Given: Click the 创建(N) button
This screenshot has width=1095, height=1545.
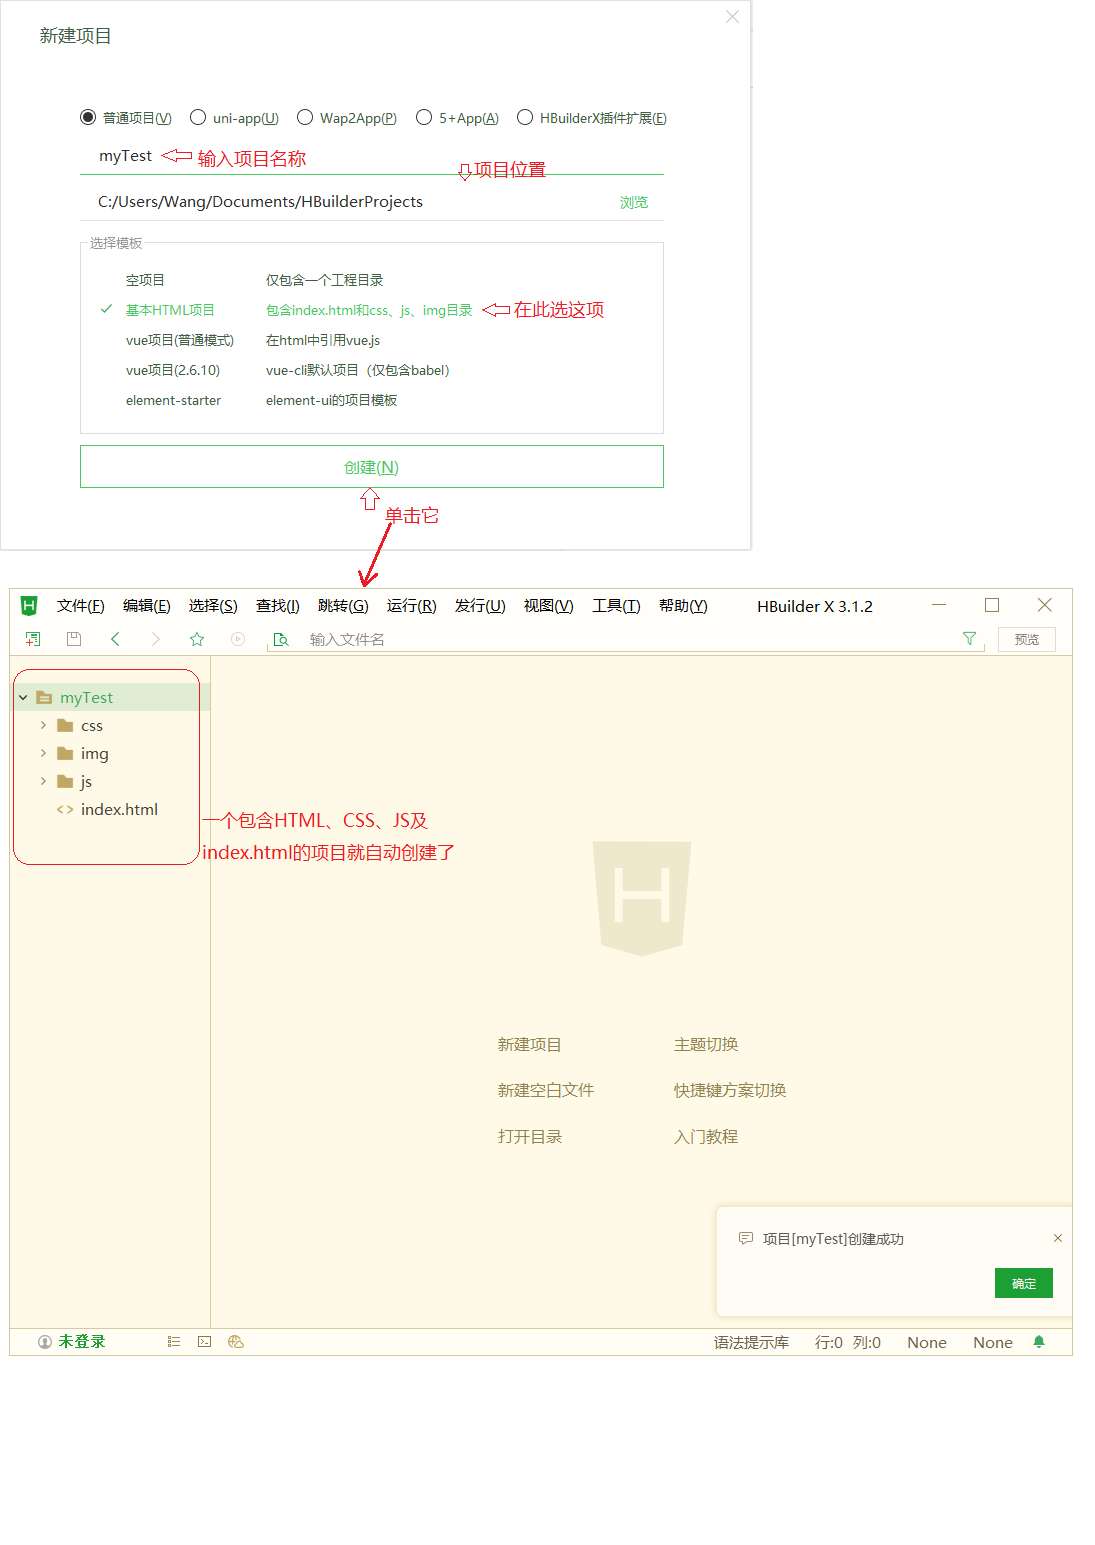Looking at the screenshot, I should [x=372, y=467].
